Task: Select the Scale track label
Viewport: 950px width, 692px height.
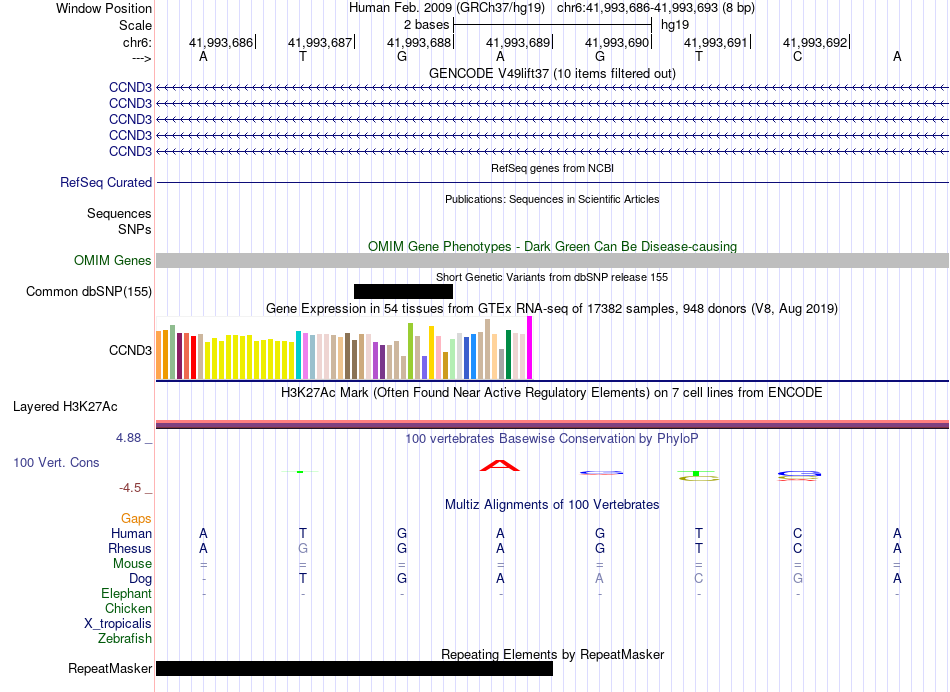Action: 135,25
